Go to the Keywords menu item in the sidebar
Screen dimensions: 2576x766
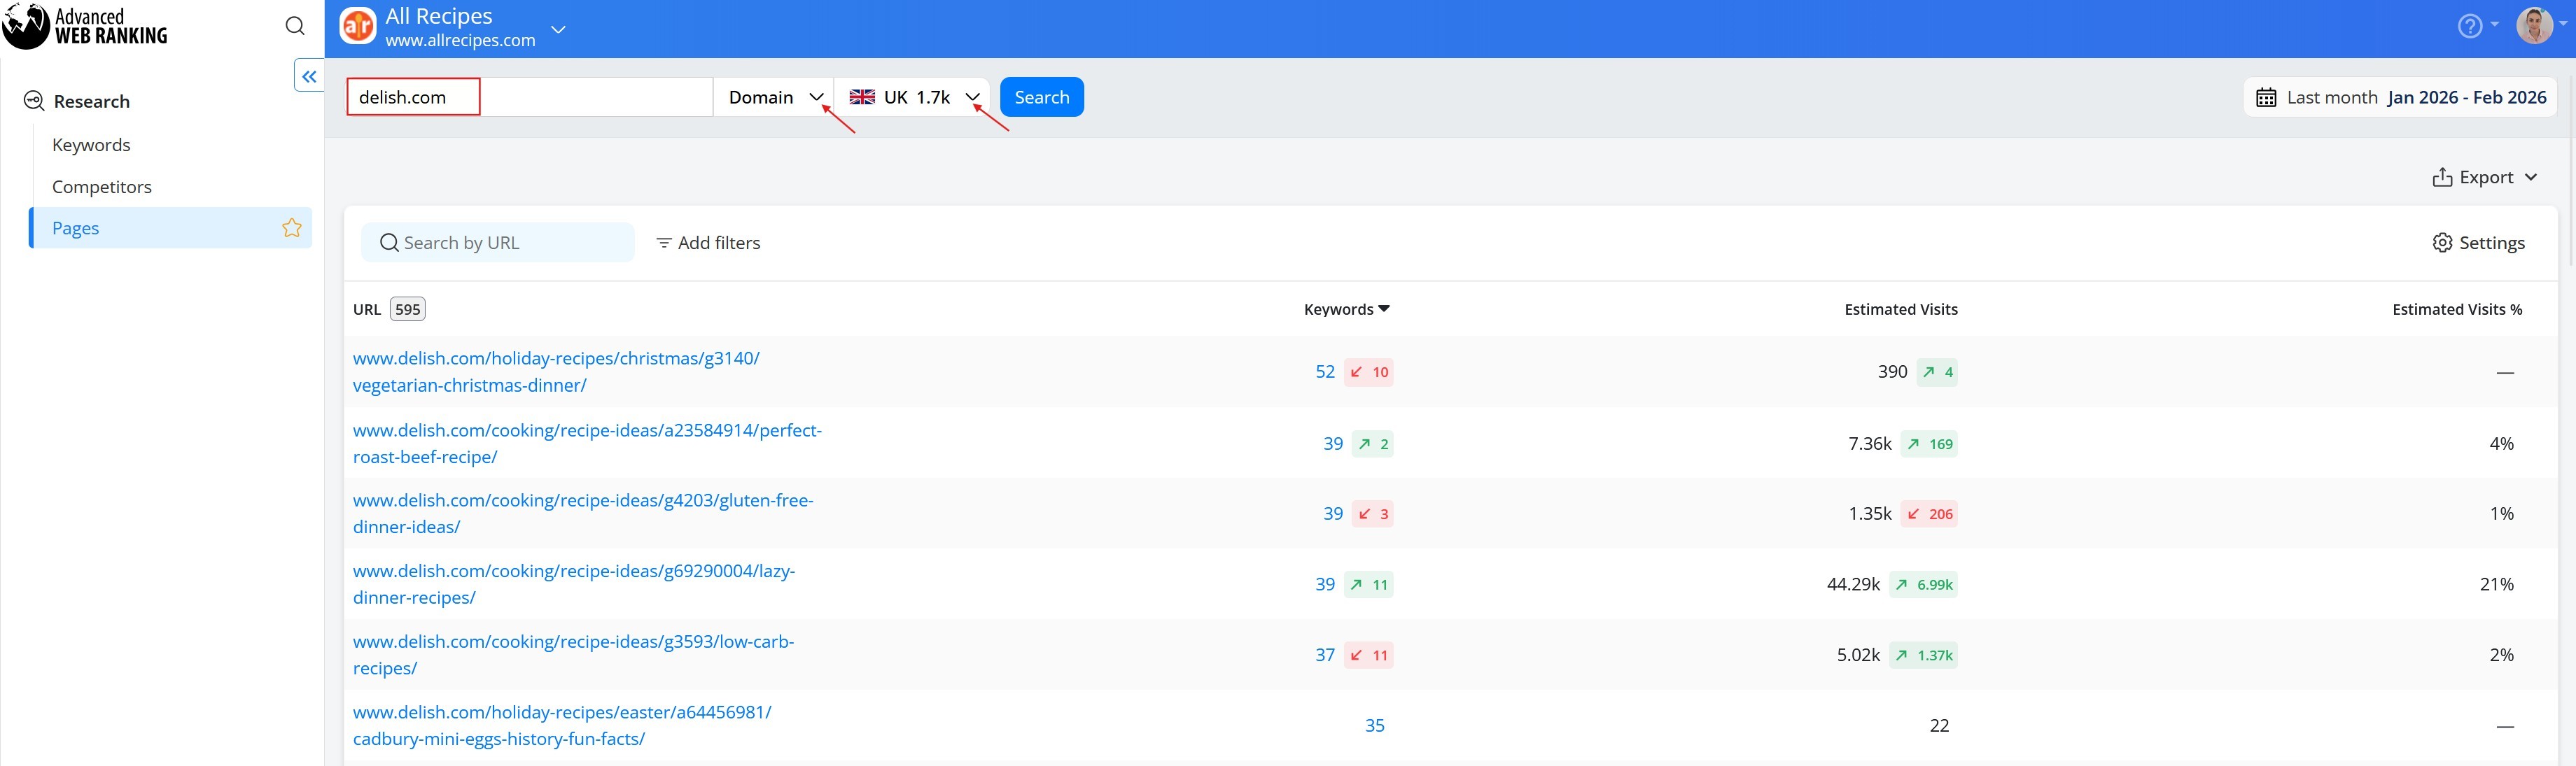click(x=91, y=145)
